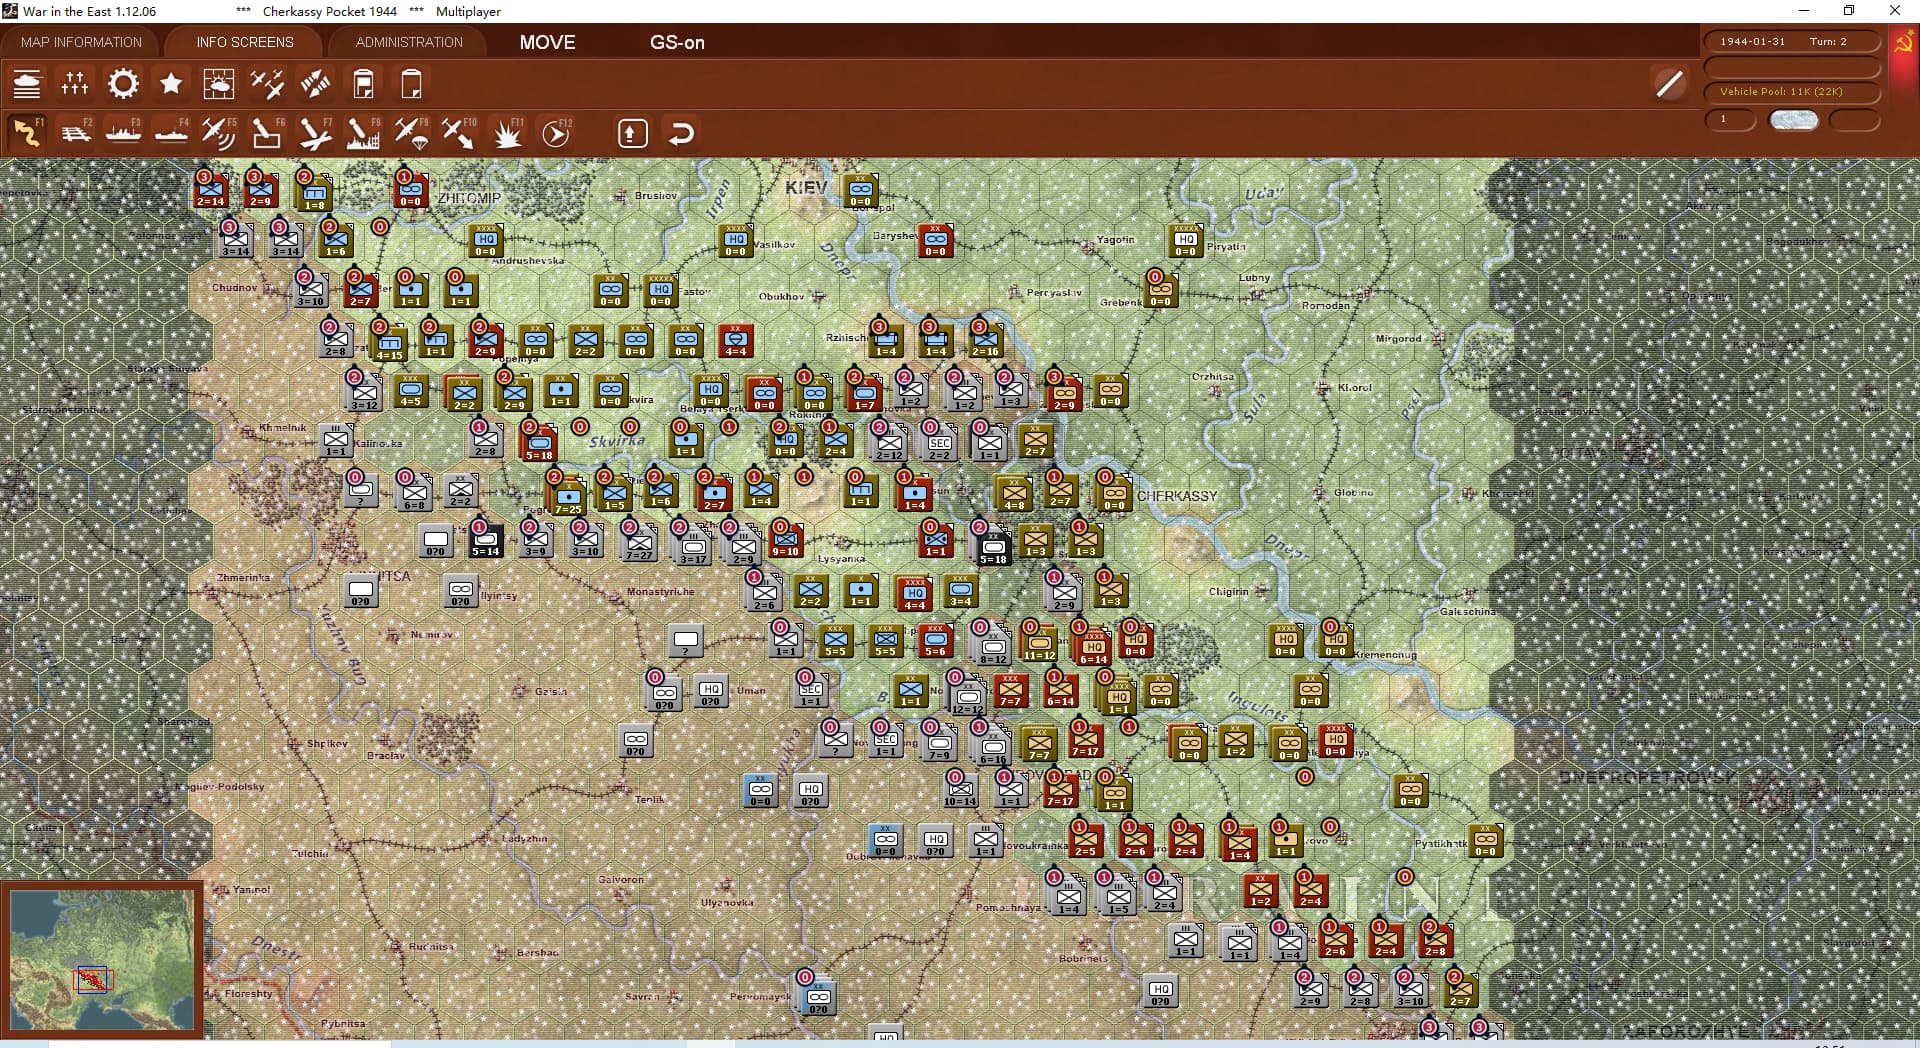This screenshot has height=1048, width=1920.
Task: Open the ADMINISTRATION tab
Action: point(409,42)
